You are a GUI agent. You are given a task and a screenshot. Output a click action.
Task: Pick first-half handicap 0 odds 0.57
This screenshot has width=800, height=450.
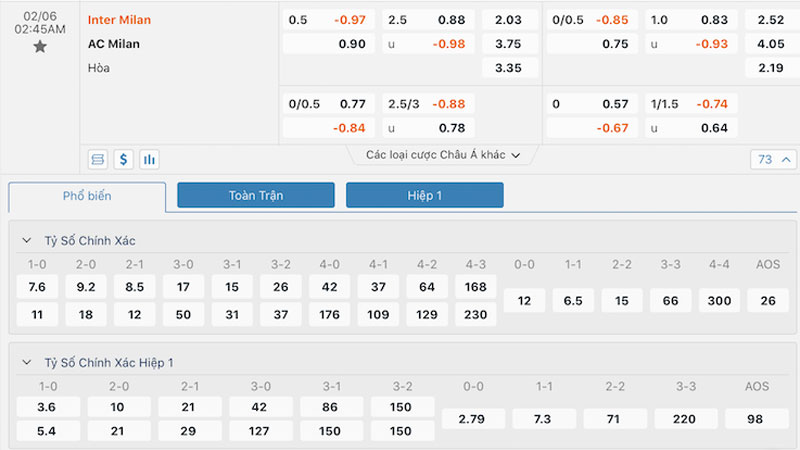point(592,104)
